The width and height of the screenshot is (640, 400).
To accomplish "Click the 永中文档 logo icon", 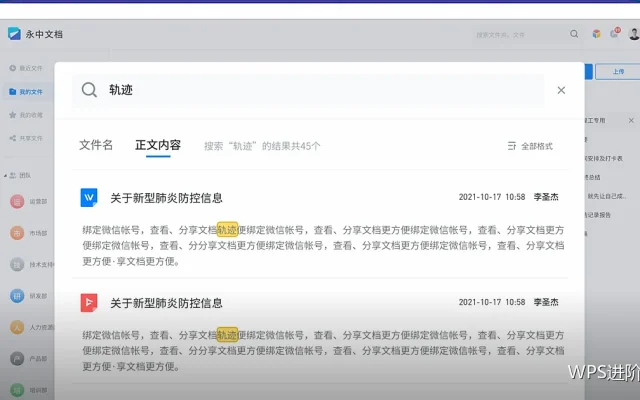I will pos(14,34).
